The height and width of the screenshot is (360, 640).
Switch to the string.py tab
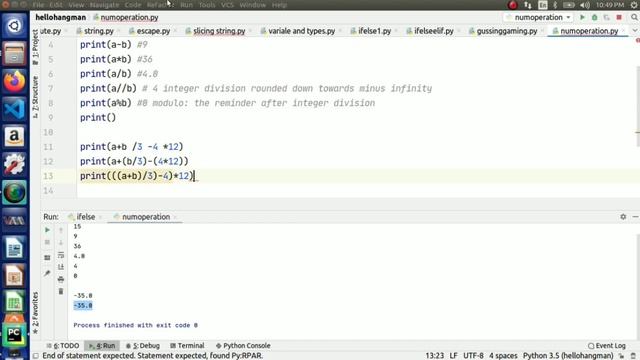coord(98,31)
